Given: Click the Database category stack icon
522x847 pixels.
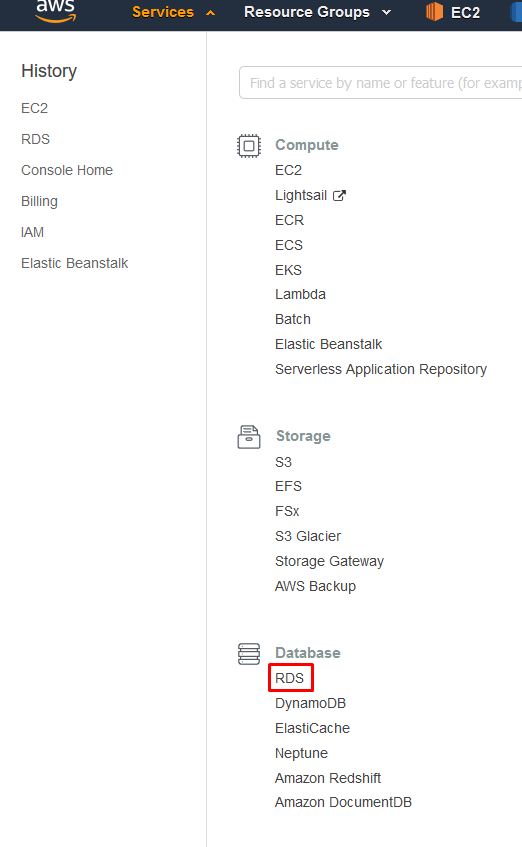Looking at the screenshot, I should point(249,654).
